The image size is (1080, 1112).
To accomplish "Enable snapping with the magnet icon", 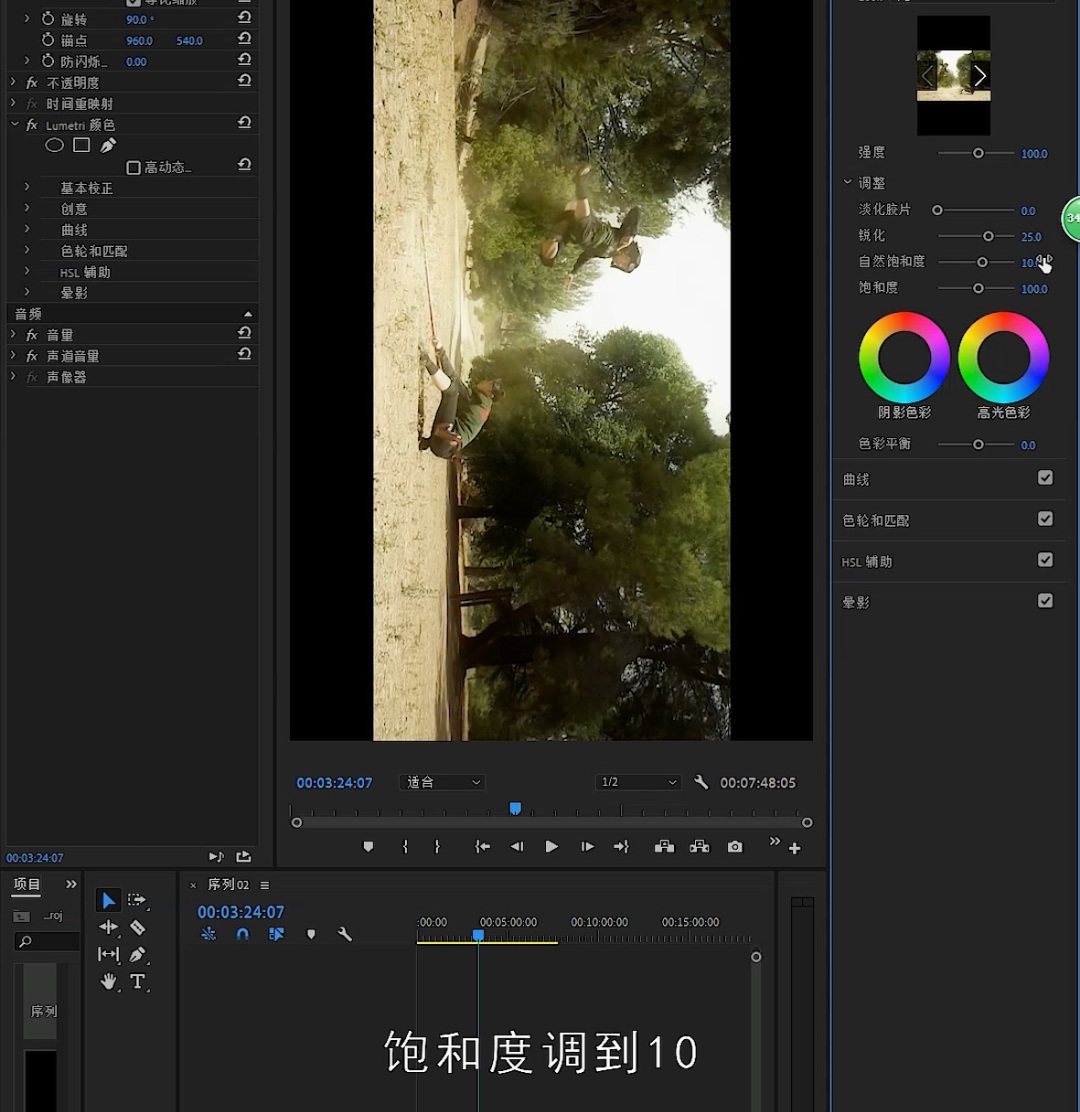I will pos(242,934).
